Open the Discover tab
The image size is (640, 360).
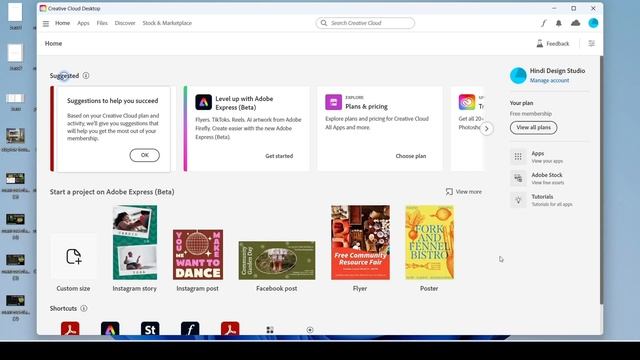125,23
